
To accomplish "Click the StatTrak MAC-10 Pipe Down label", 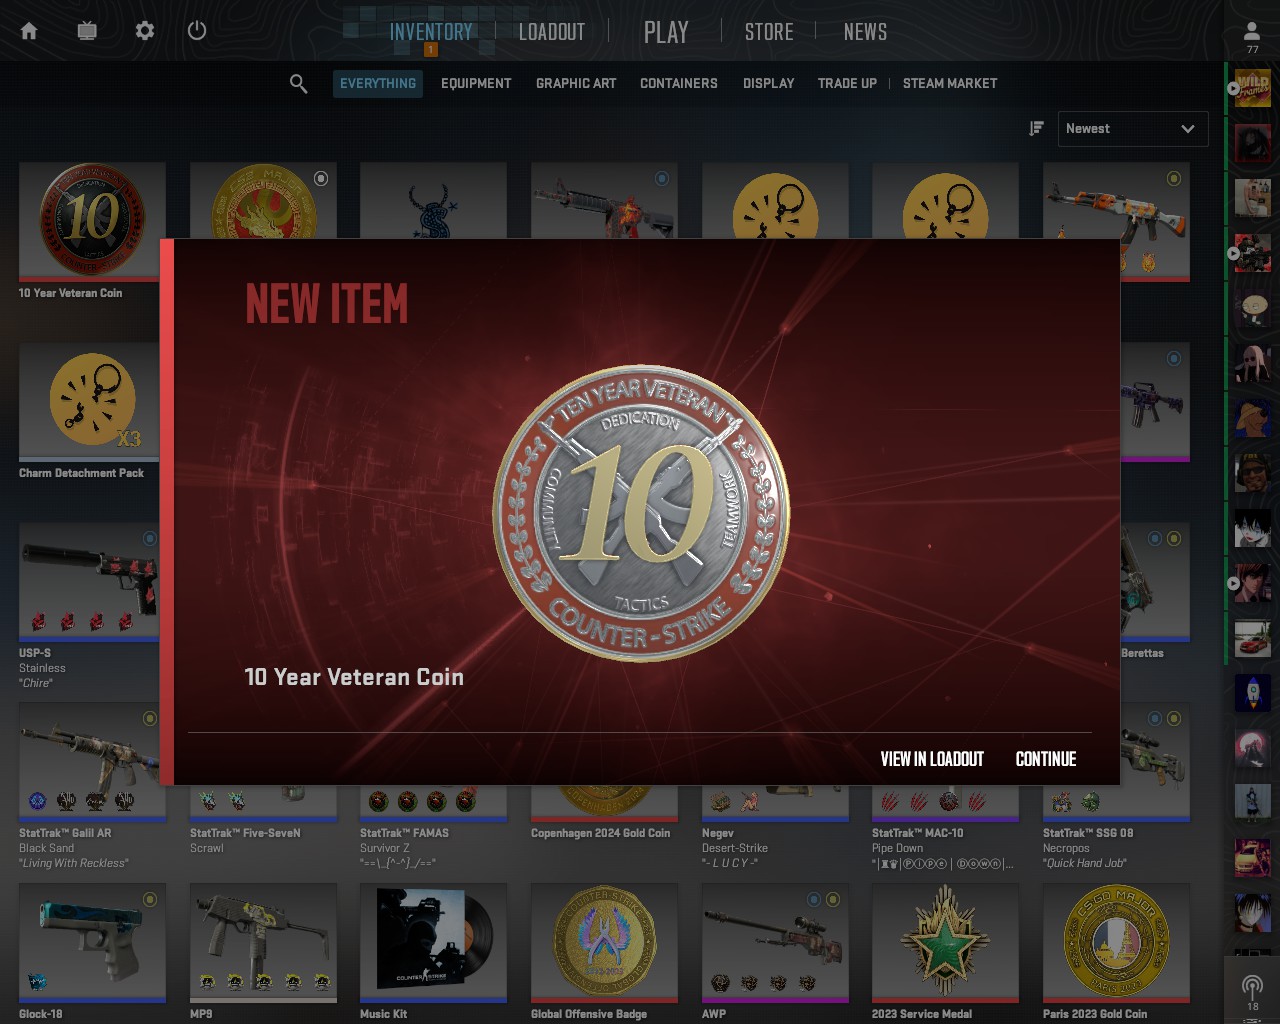I will tap(943, 847).
